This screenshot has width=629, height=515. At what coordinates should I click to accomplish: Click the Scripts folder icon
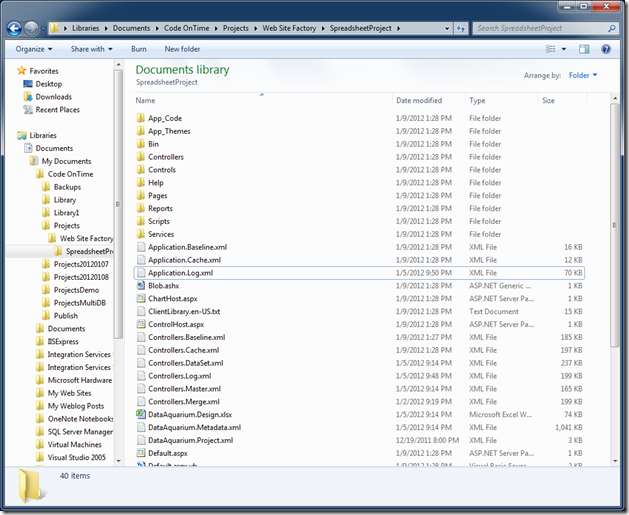tap(140, 221)
